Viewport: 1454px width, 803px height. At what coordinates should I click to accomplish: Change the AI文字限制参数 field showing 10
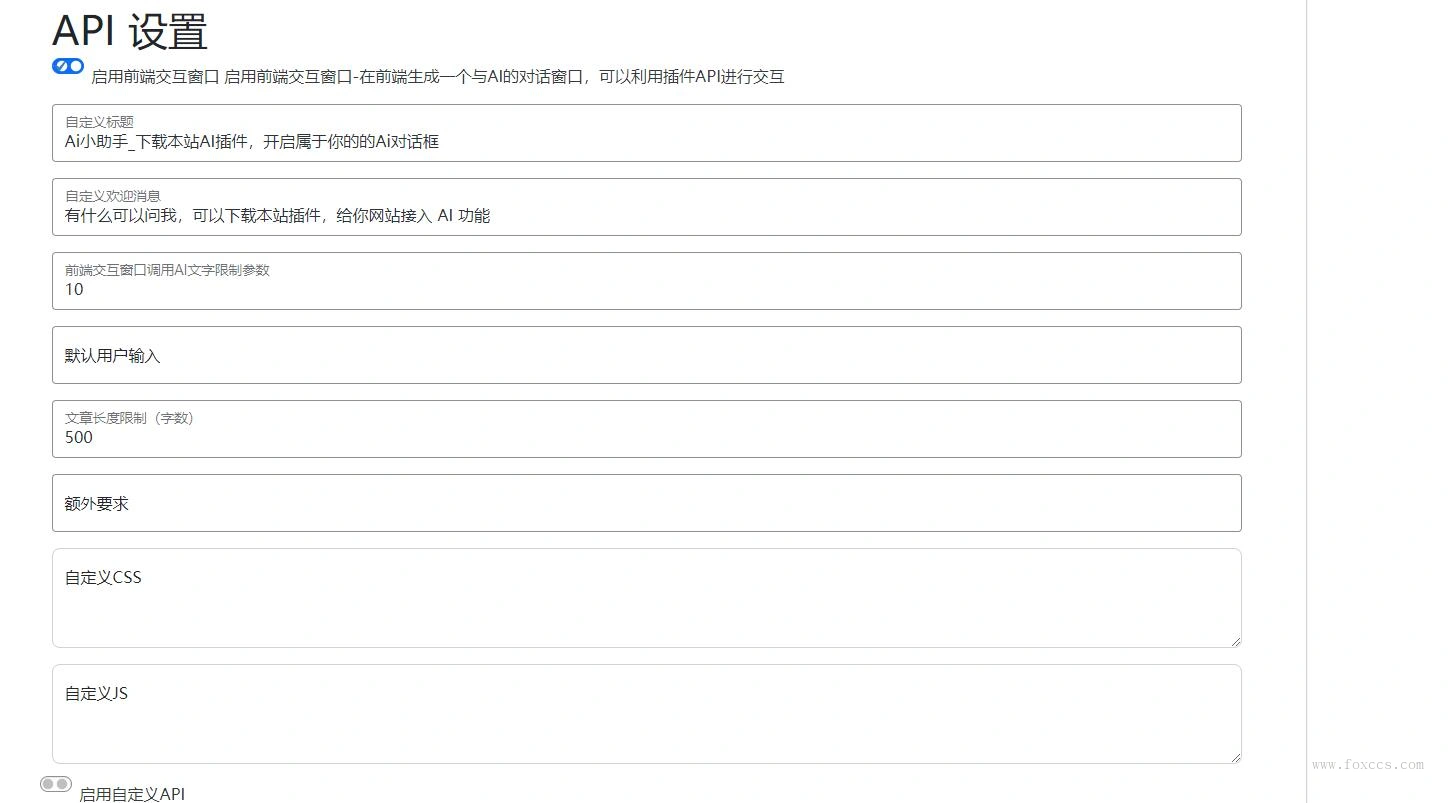tap(646, 281)
